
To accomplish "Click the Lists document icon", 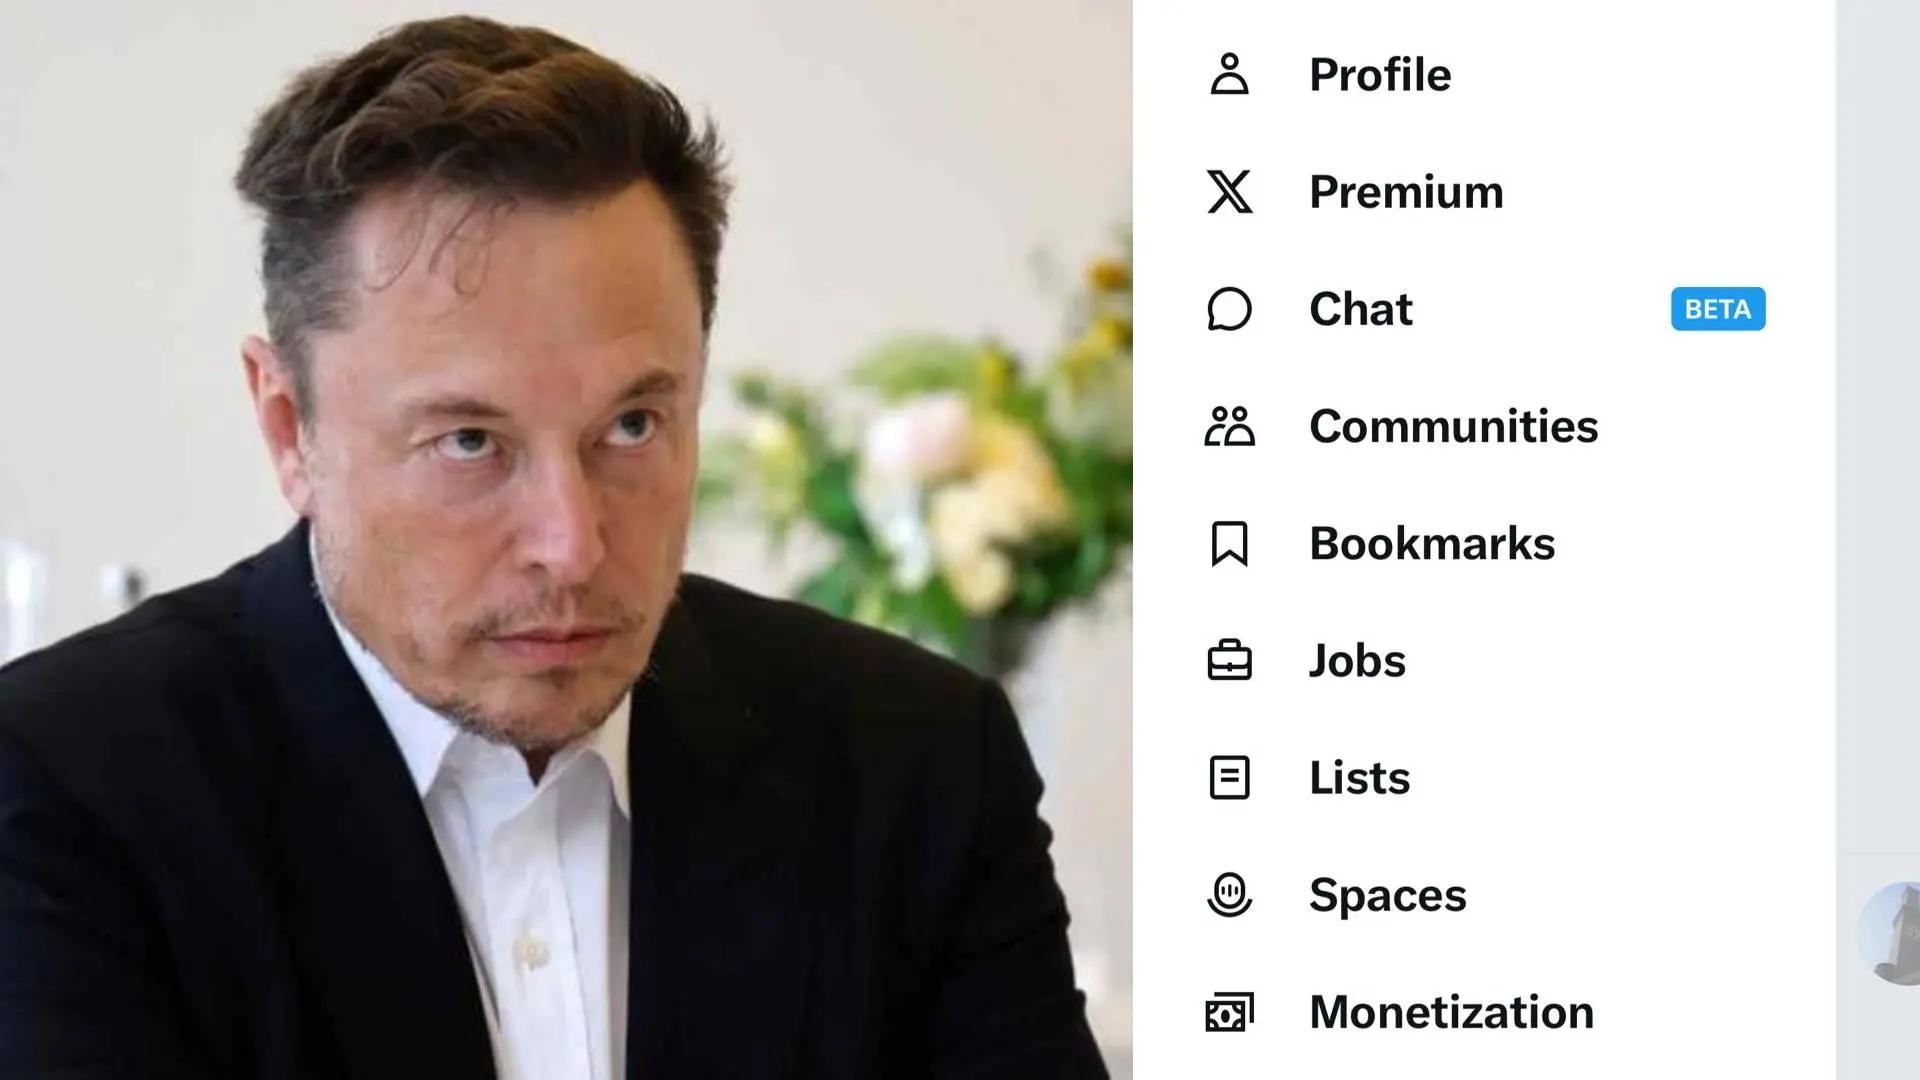I will (1229, 777).
